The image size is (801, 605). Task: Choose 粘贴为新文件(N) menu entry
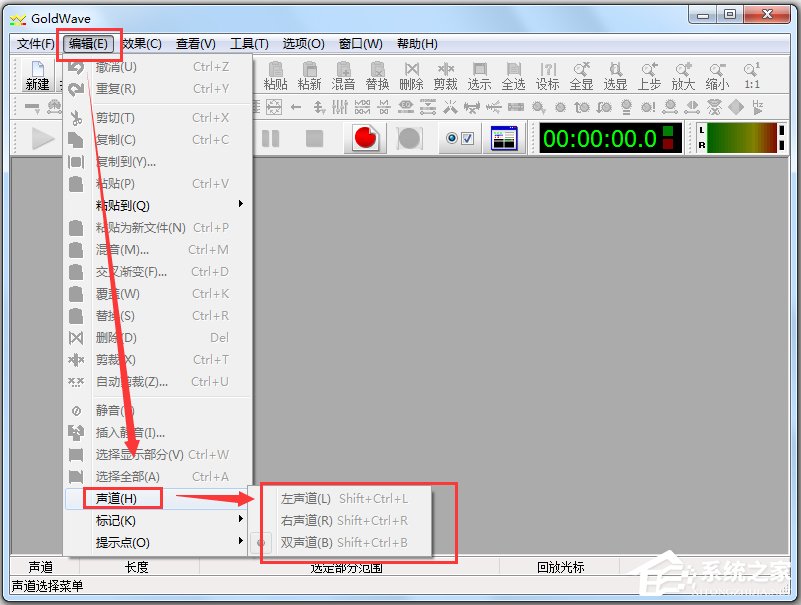click(157, 227)
